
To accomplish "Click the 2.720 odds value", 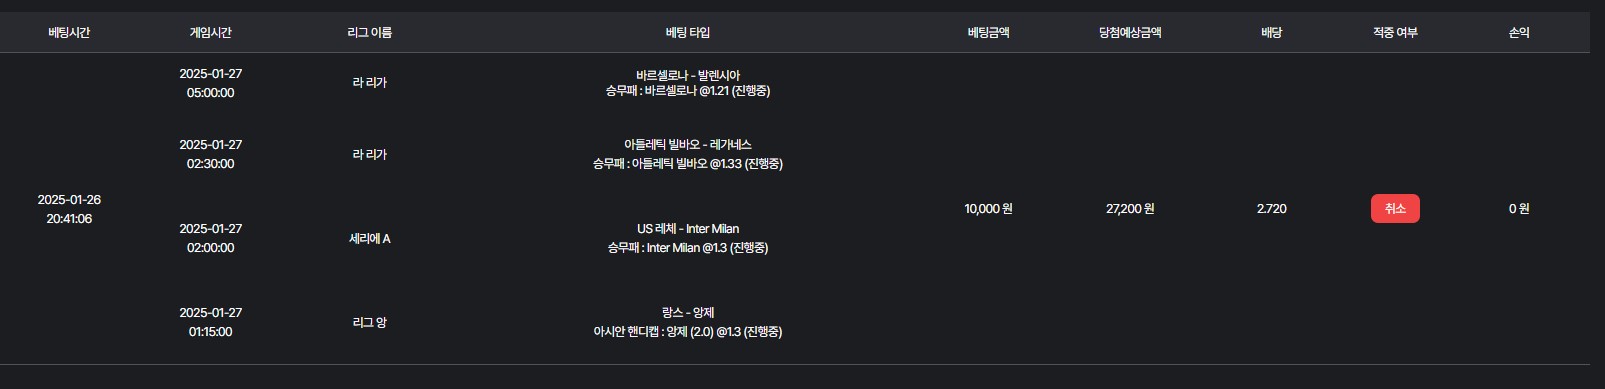I will point(1271,208).
